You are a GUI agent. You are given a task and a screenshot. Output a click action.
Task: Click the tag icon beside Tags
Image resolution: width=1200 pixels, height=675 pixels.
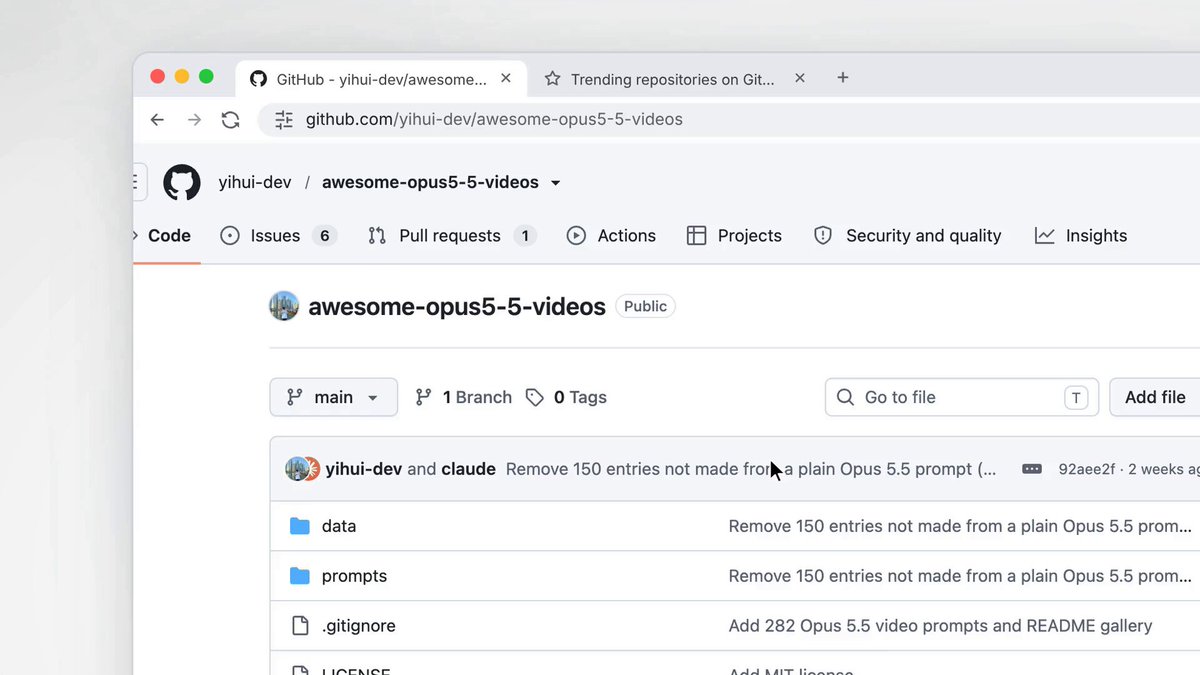pyautogui.click(x=535, y=398)
